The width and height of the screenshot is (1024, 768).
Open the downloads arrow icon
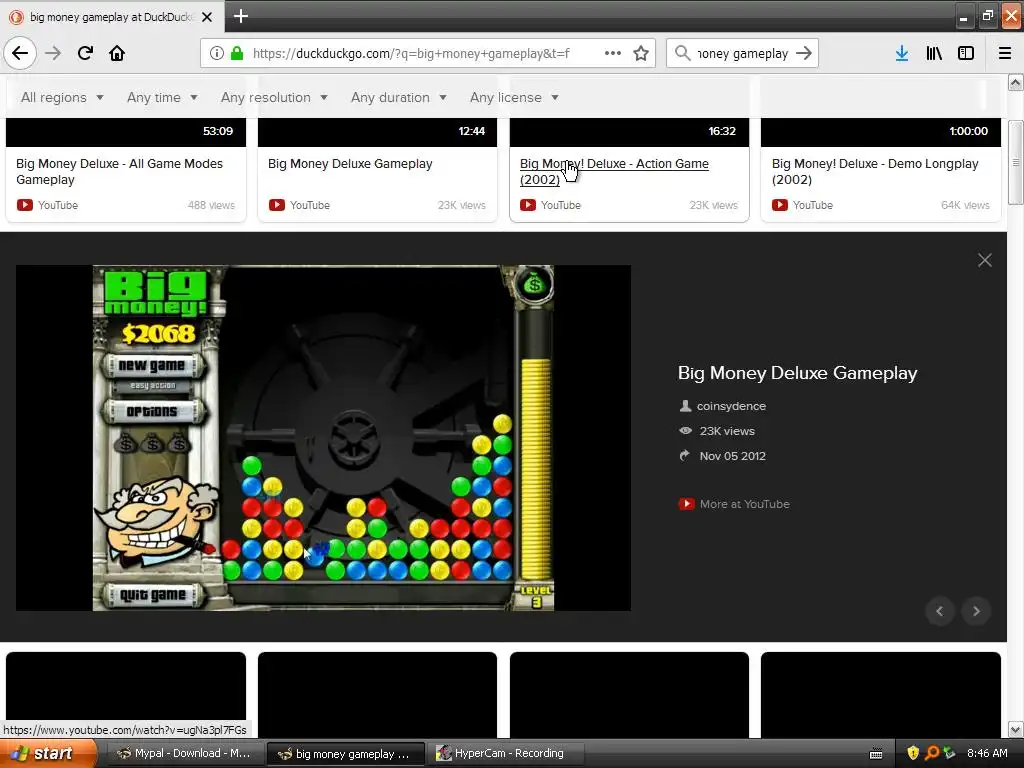tap(902, 53)
